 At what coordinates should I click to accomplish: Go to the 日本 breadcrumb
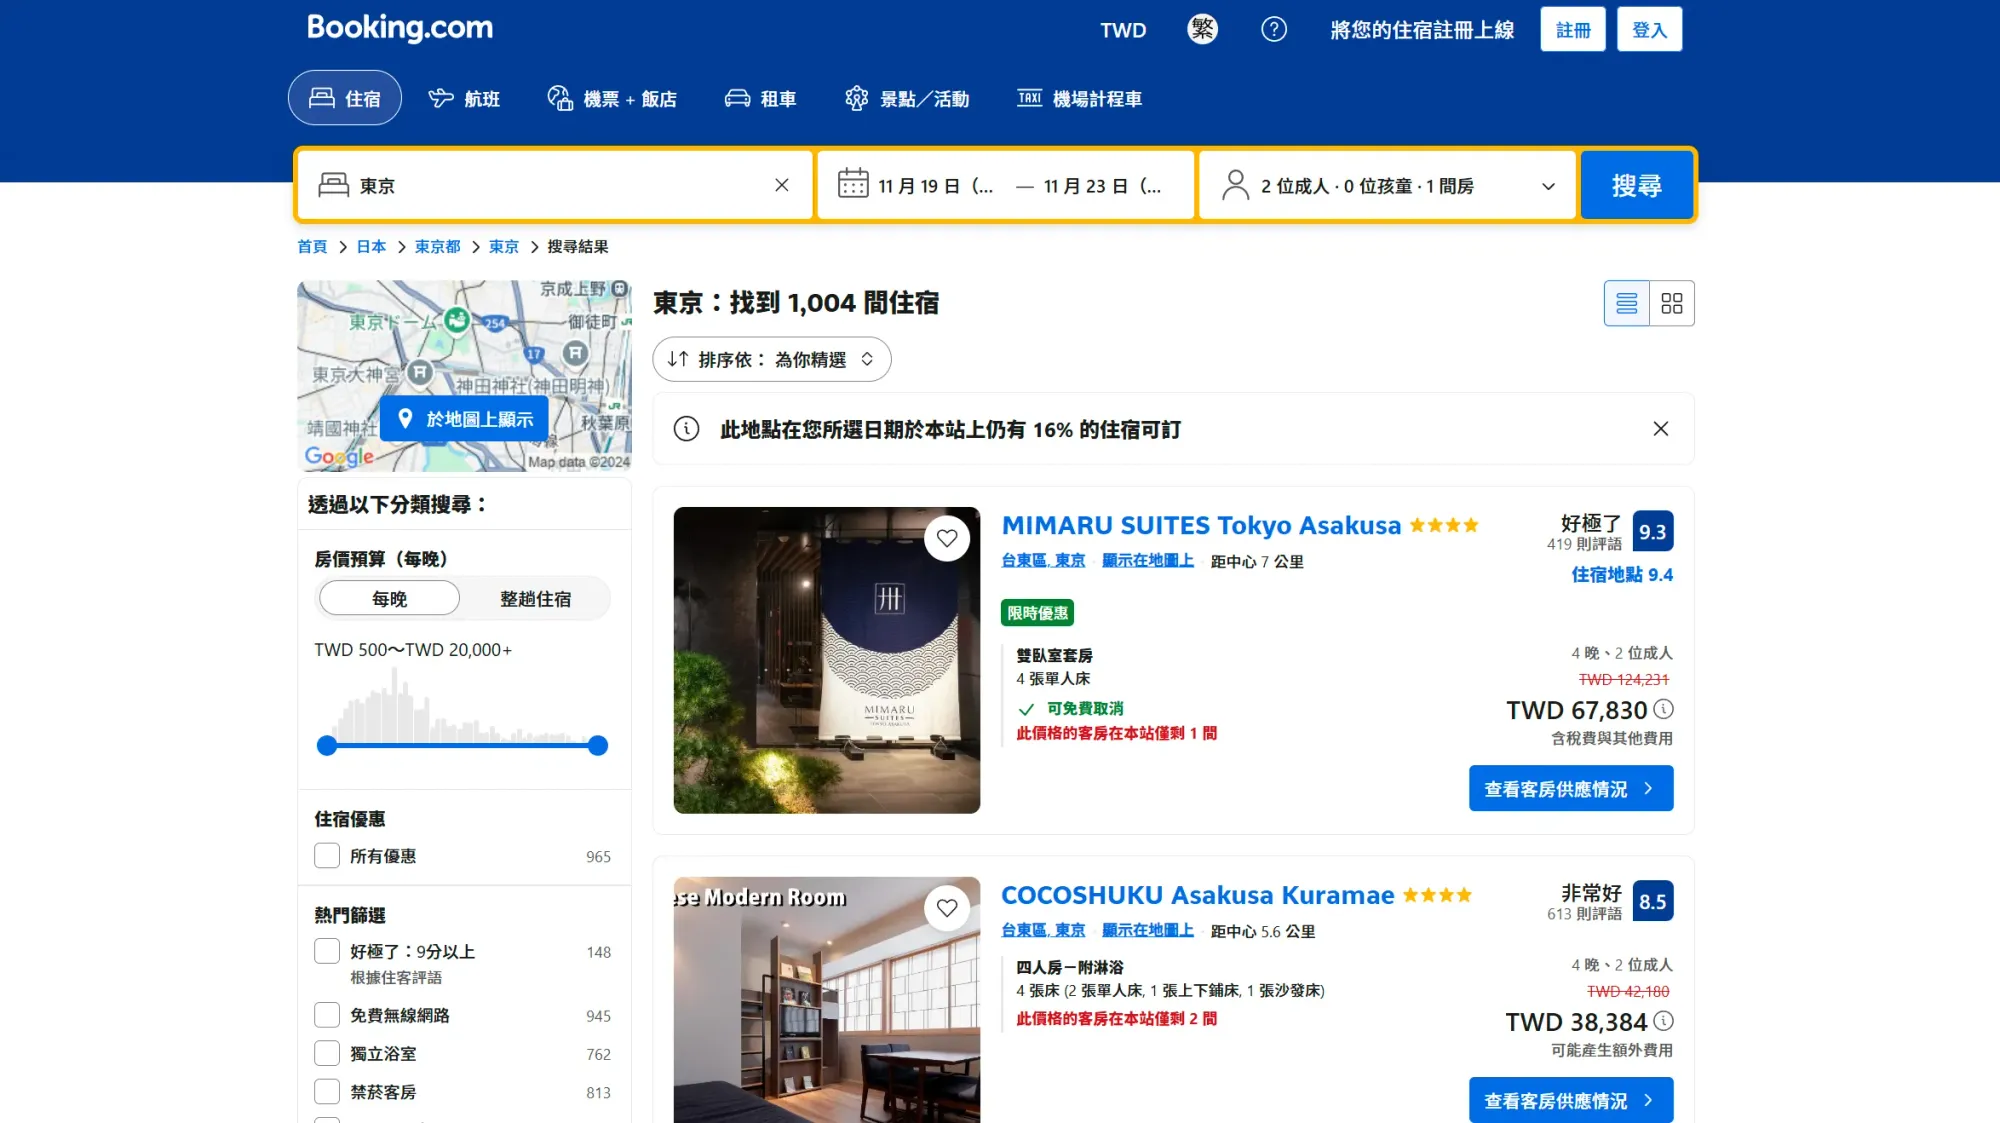pyautogui.click(x=371, y=246)
